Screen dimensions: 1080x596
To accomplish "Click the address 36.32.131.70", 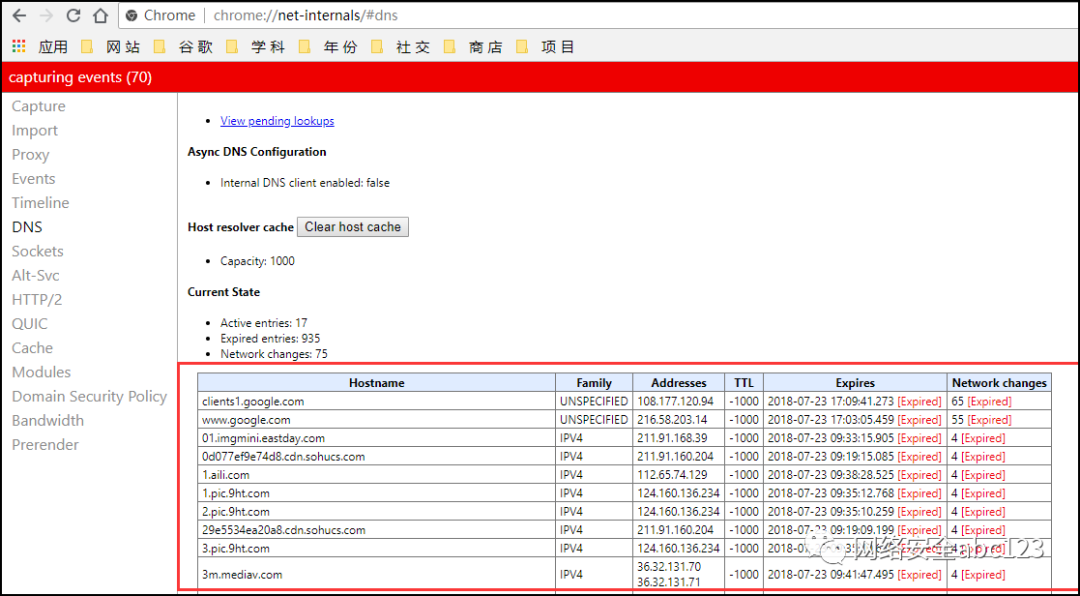I will click(669, 567).
